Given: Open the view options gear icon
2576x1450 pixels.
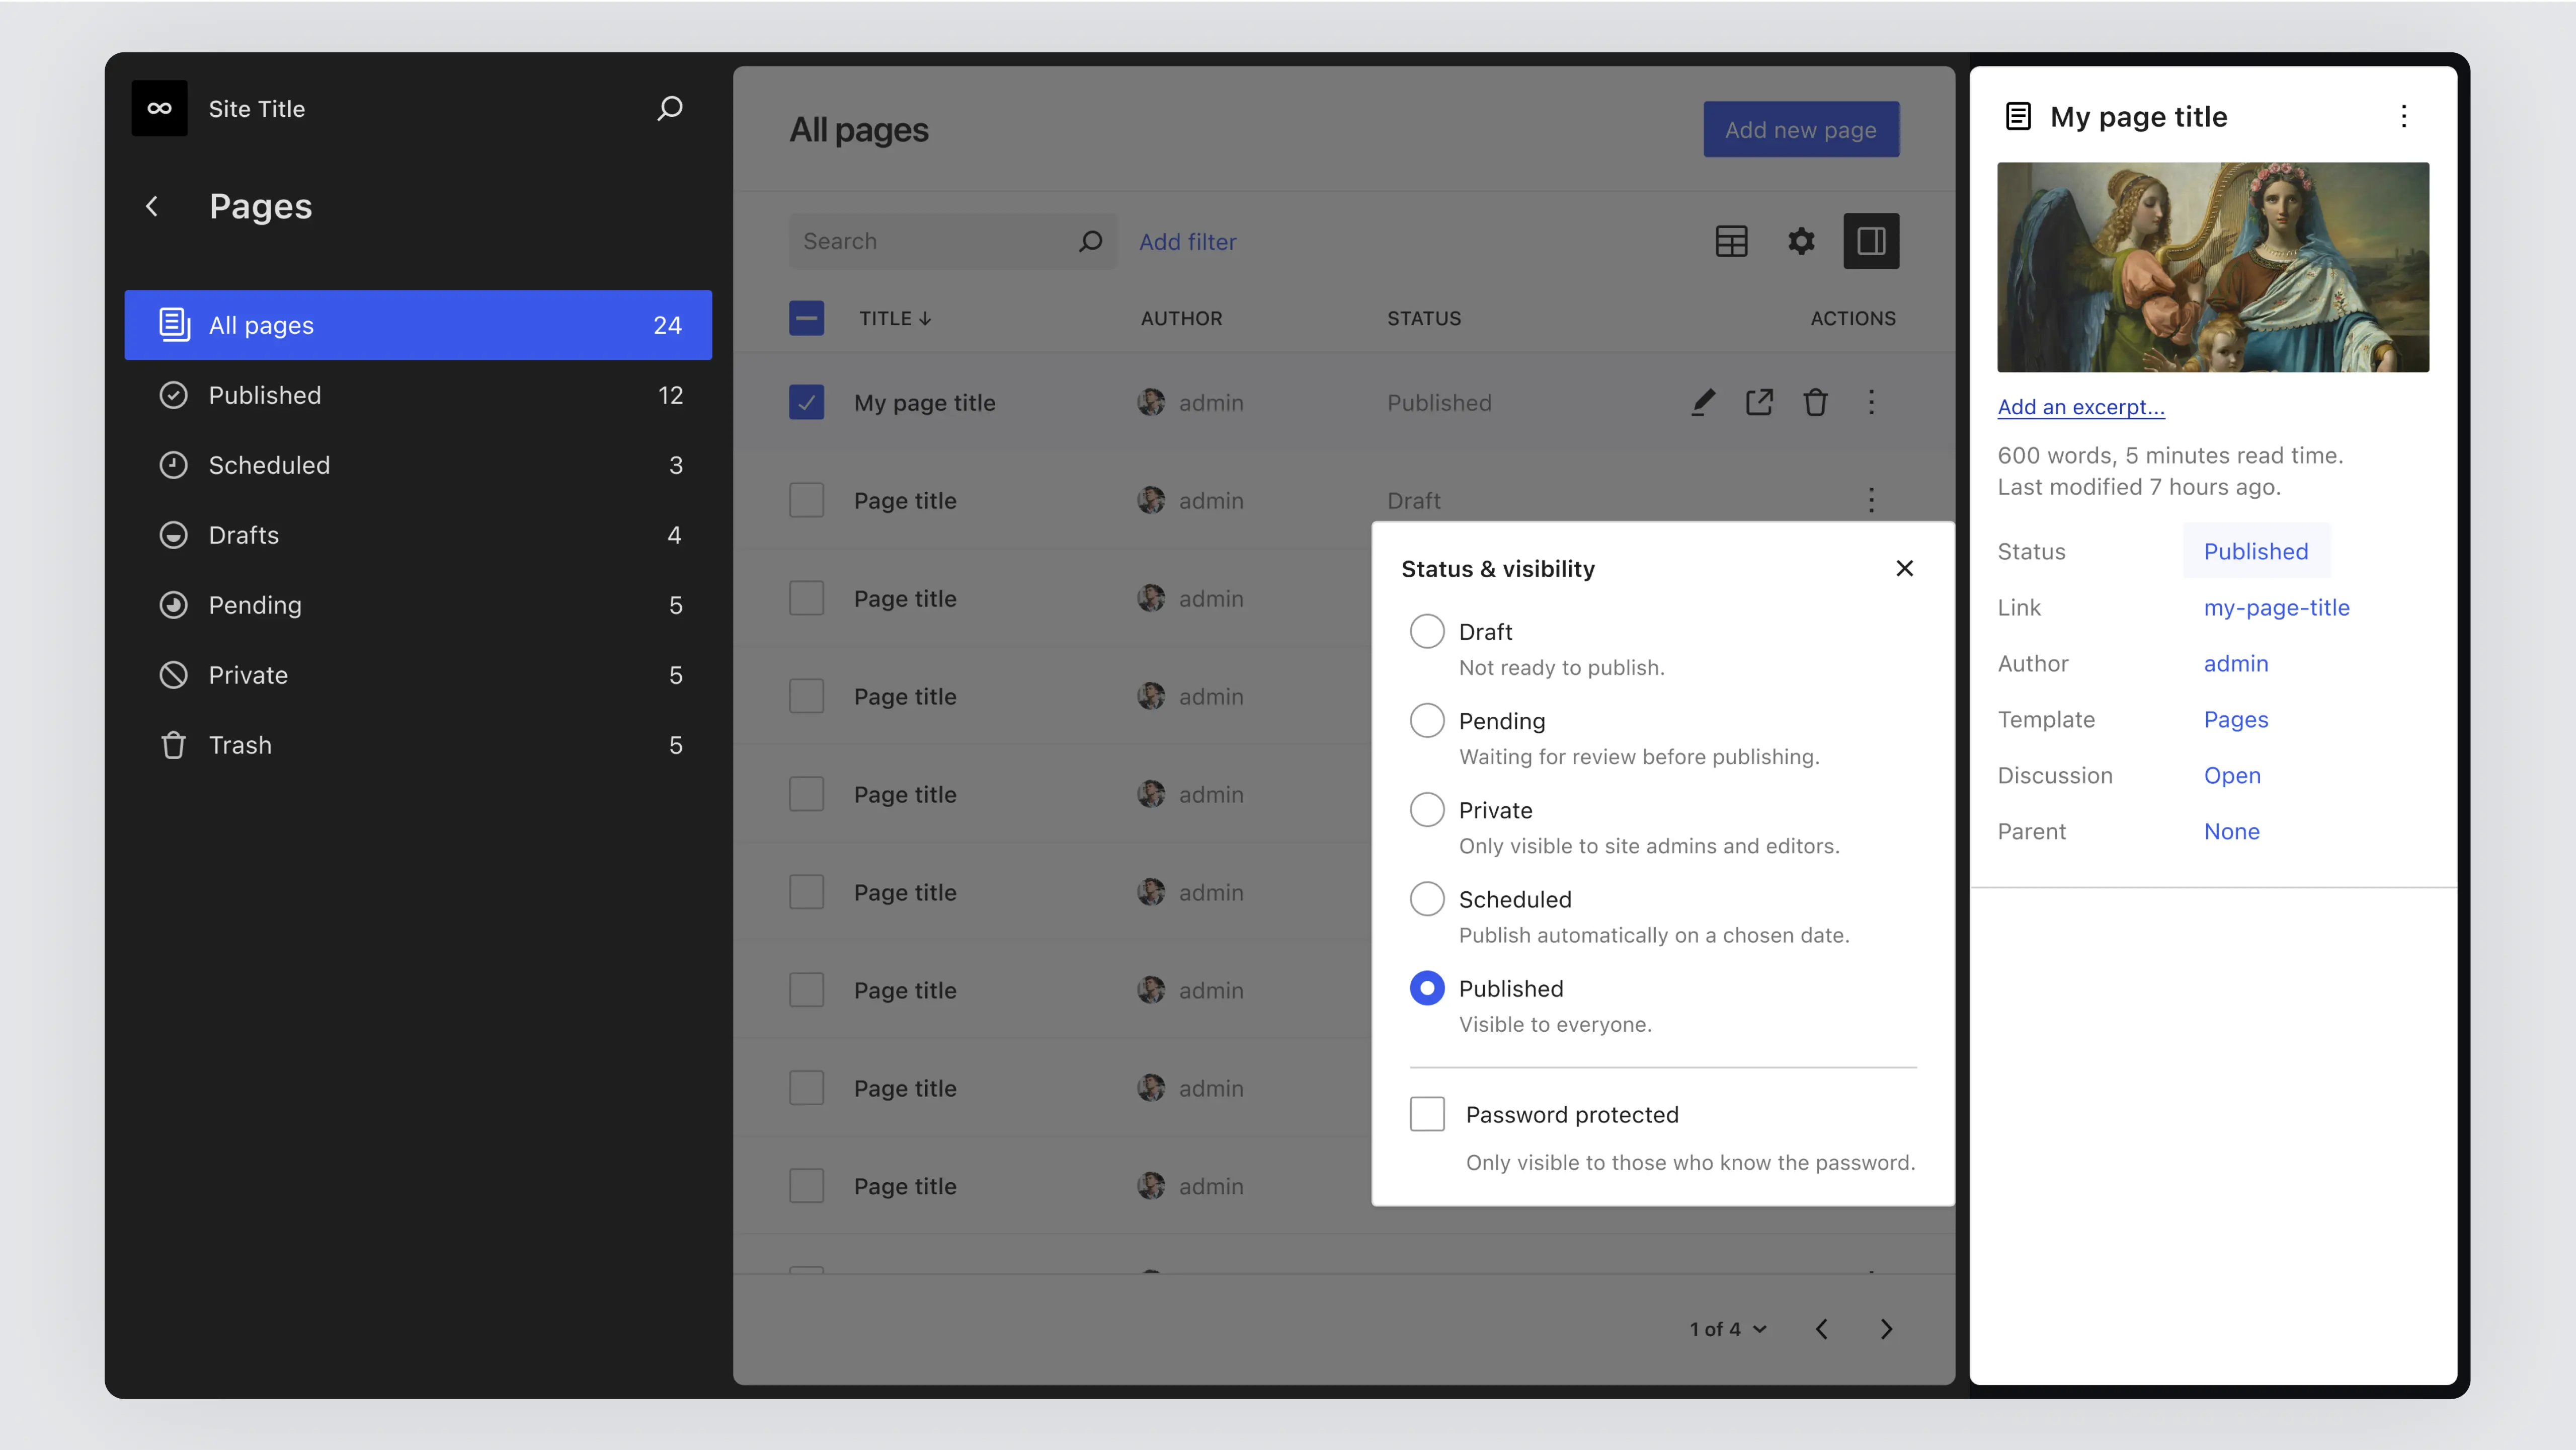Looking at the screenshot, I should pyautogui.click(x=1801, y=241).
